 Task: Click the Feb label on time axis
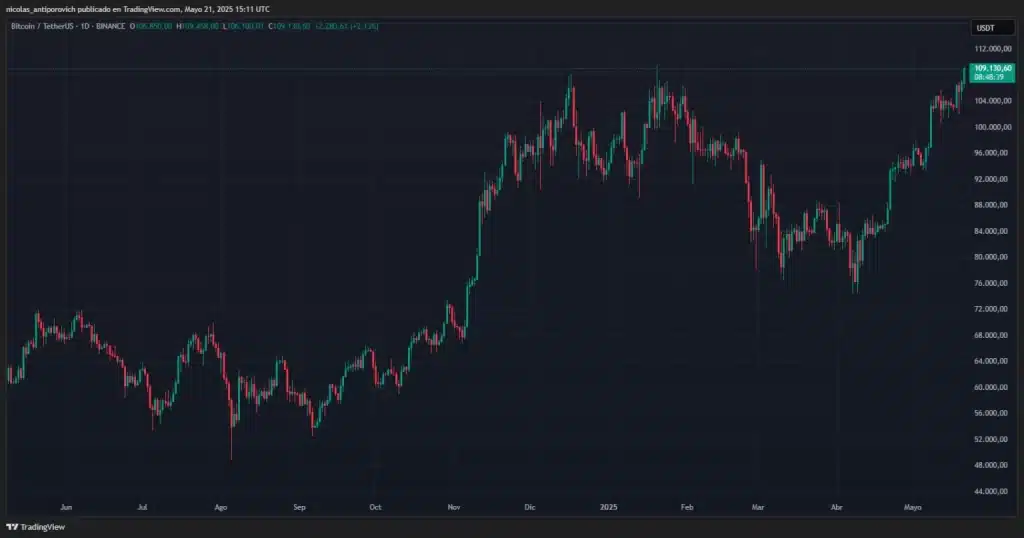tap(687, 507)
